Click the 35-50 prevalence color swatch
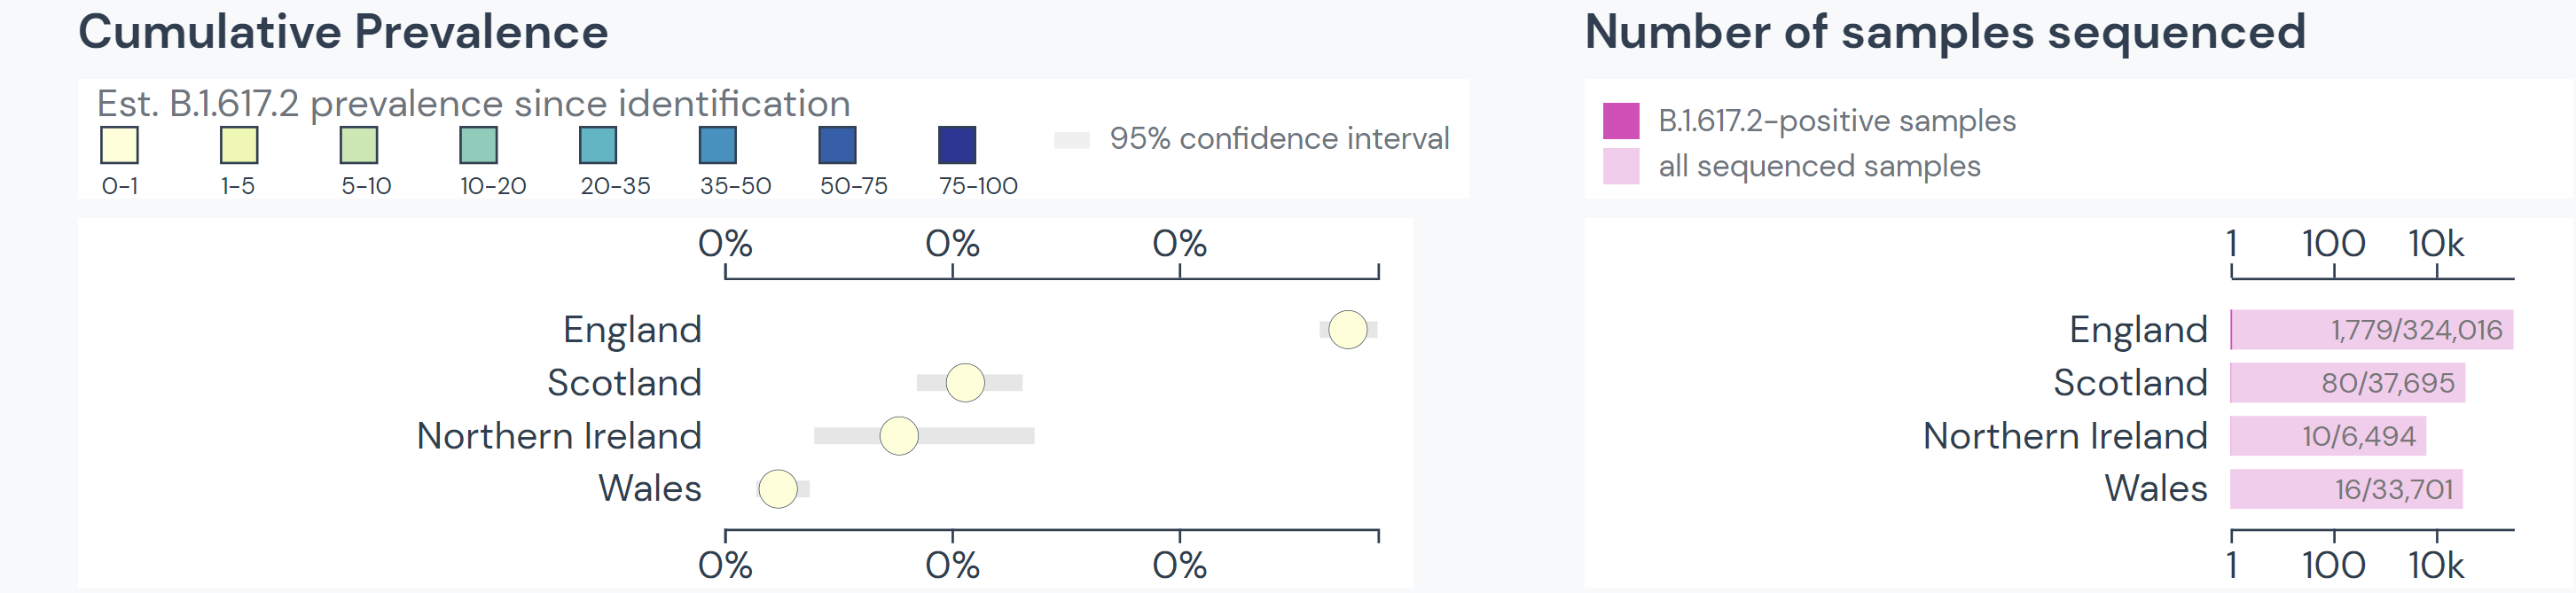This screenshot has width=2576, height=593. pyautogui.click(x=718, y=145)
